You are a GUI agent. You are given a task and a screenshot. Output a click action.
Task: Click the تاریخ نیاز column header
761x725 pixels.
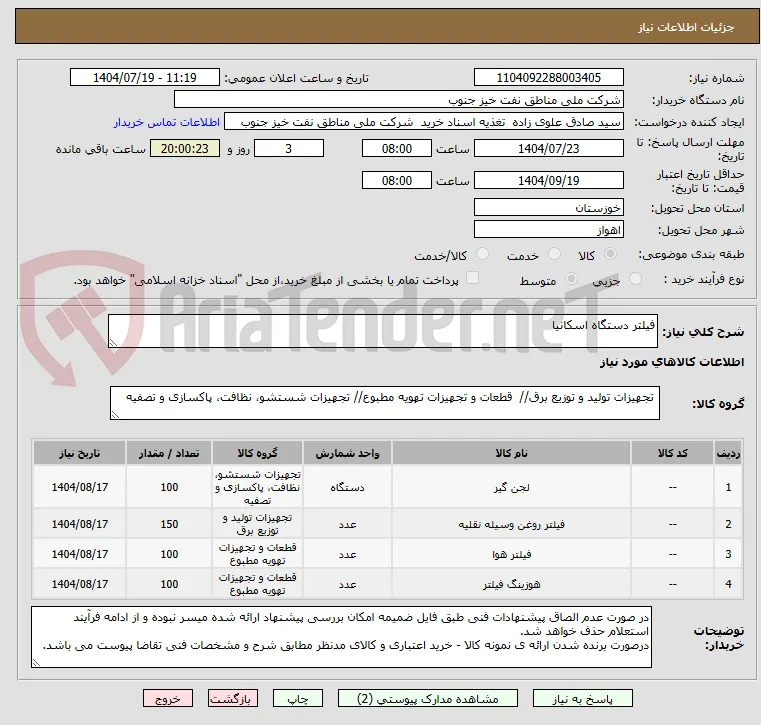pos(80,453)
